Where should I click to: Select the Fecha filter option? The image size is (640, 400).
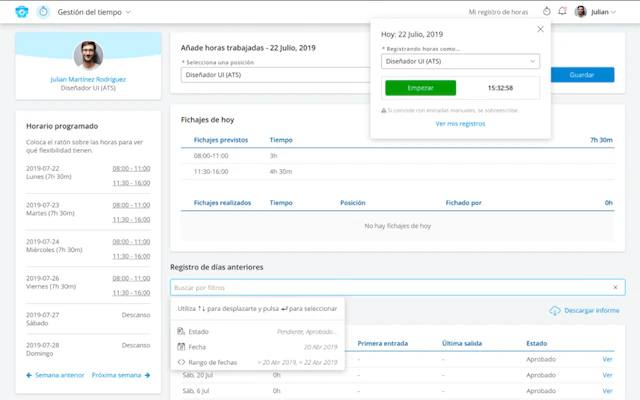point(258,347)
